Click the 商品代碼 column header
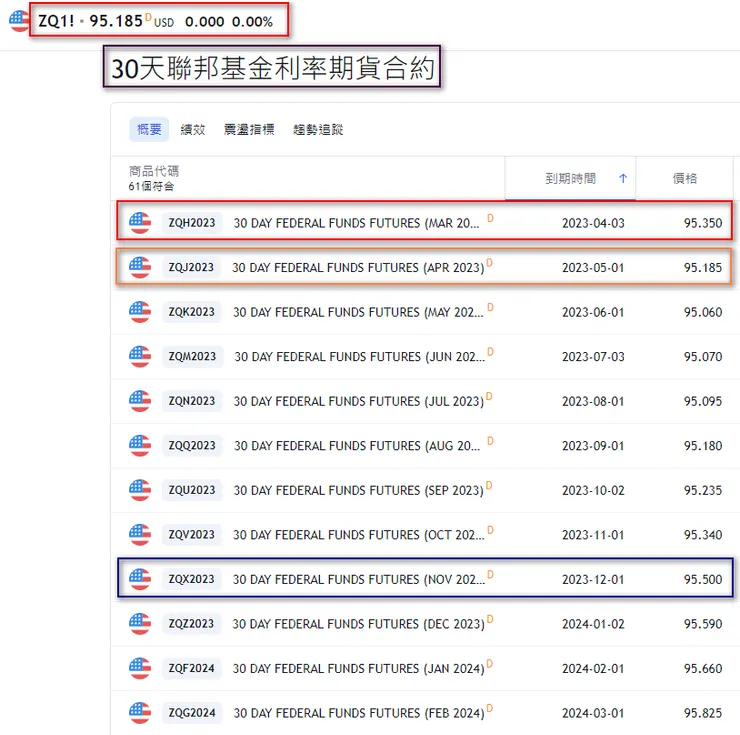 click(x=154, y=171)
